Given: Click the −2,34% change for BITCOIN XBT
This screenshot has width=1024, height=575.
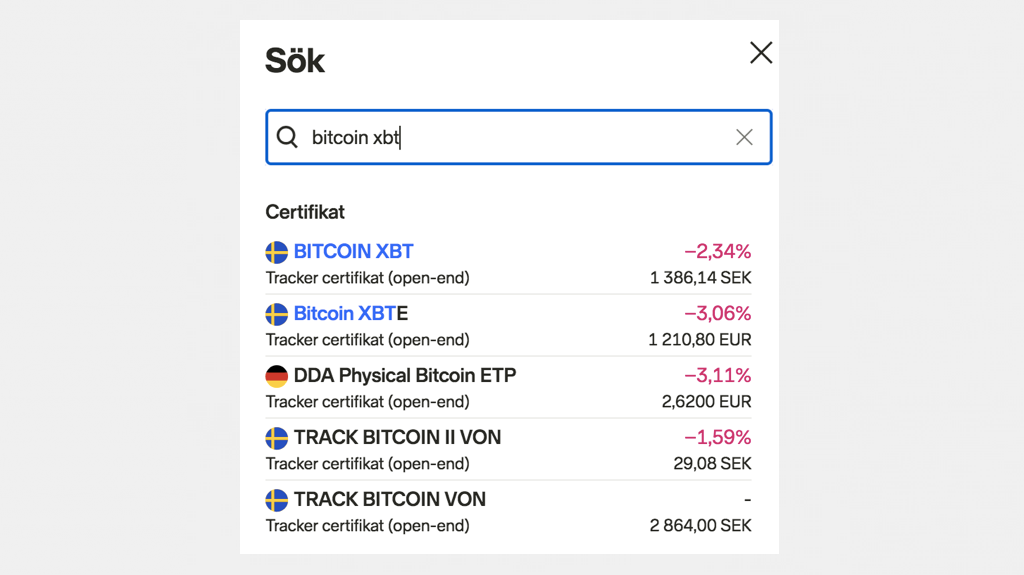Looking at the screenshot, I should pyautogui.click(x=717, y=251).
